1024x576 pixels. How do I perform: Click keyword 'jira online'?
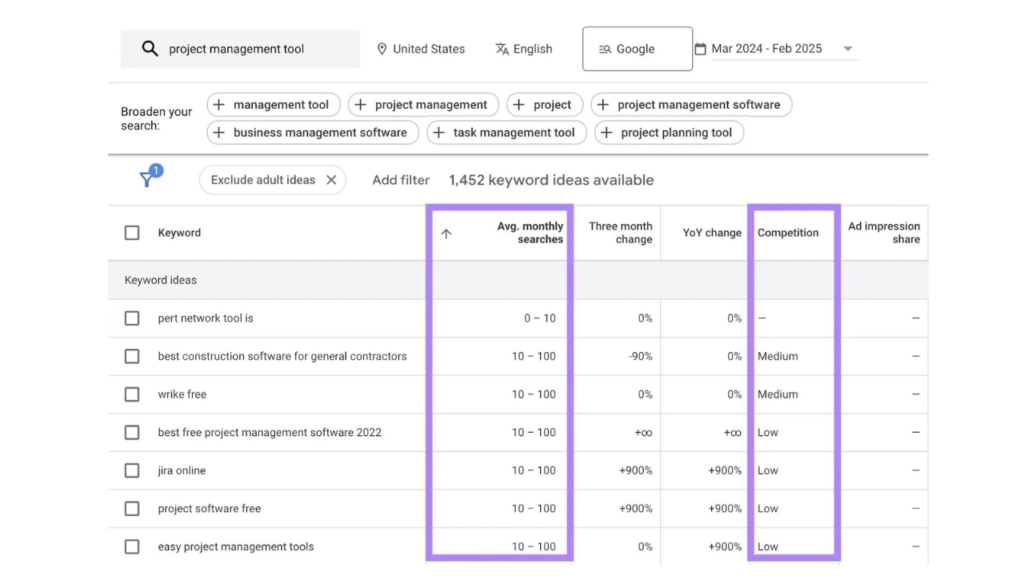(x=182, y=470)
